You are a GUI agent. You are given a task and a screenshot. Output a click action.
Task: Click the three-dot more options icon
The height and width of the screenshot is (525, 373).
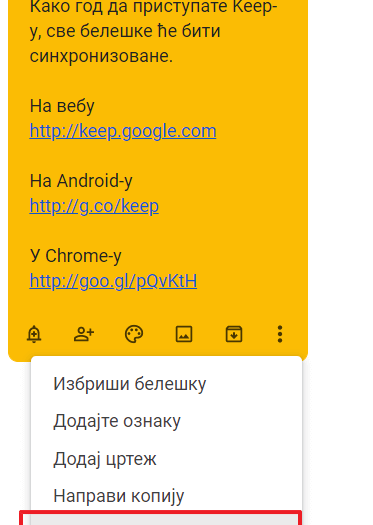(280, 334)
